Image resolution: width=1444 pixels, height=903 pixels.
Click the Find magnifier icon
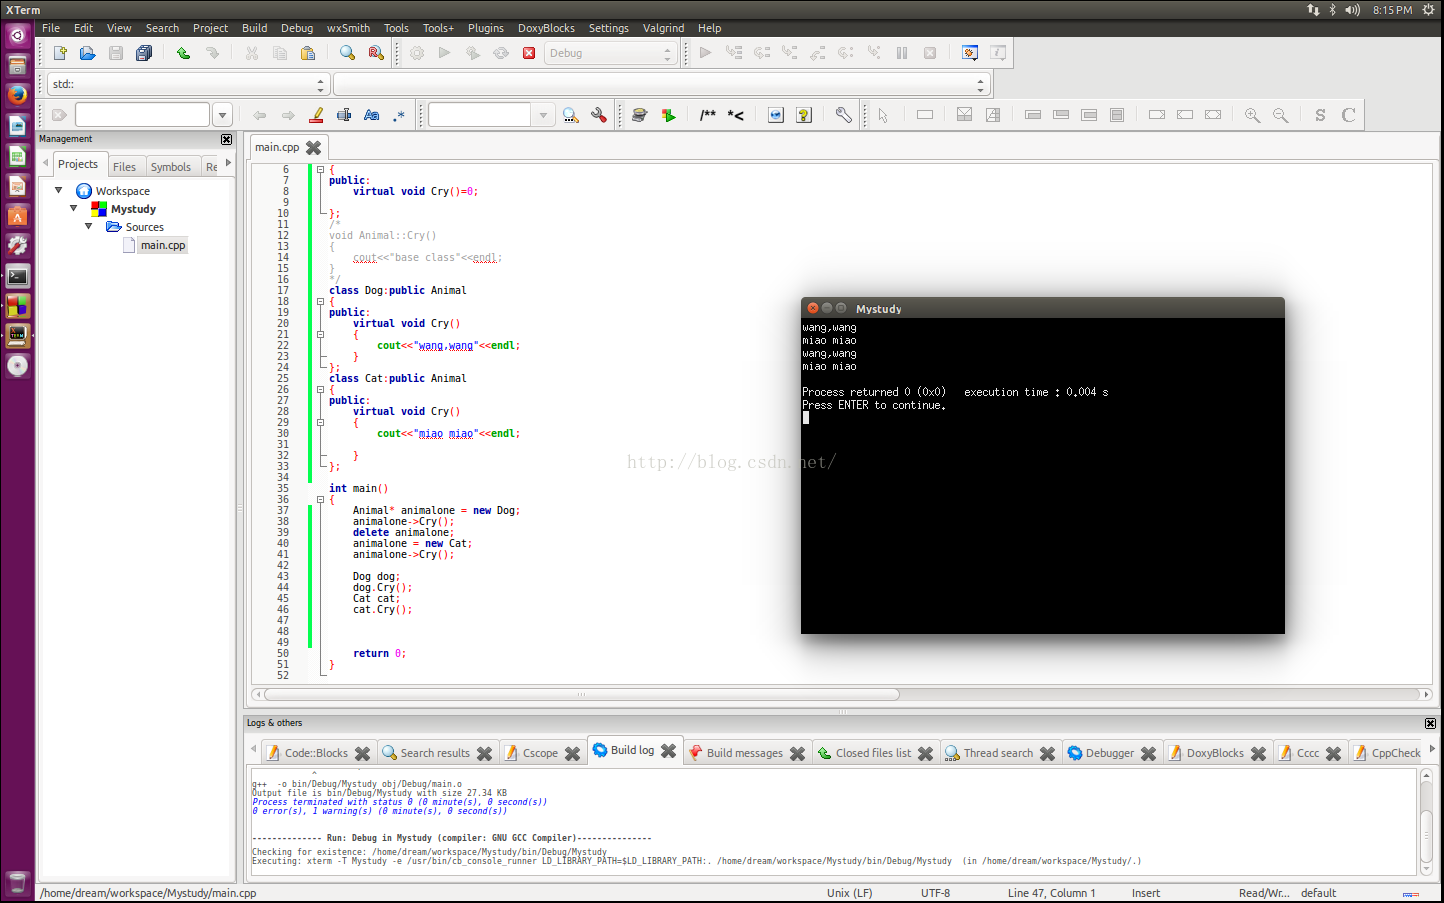click(347, 53)
